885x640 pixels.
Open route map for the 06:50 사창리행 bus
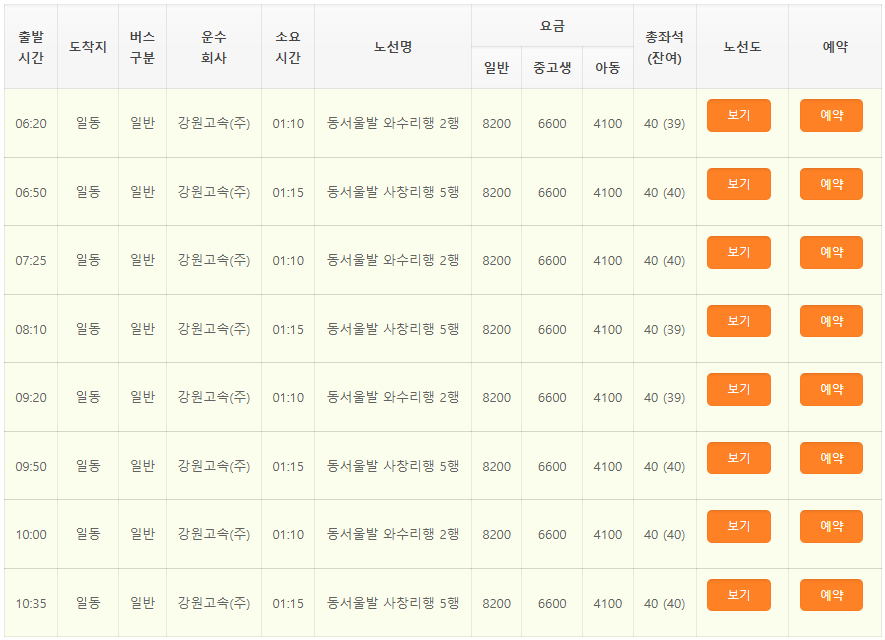(x=739, y=183)
